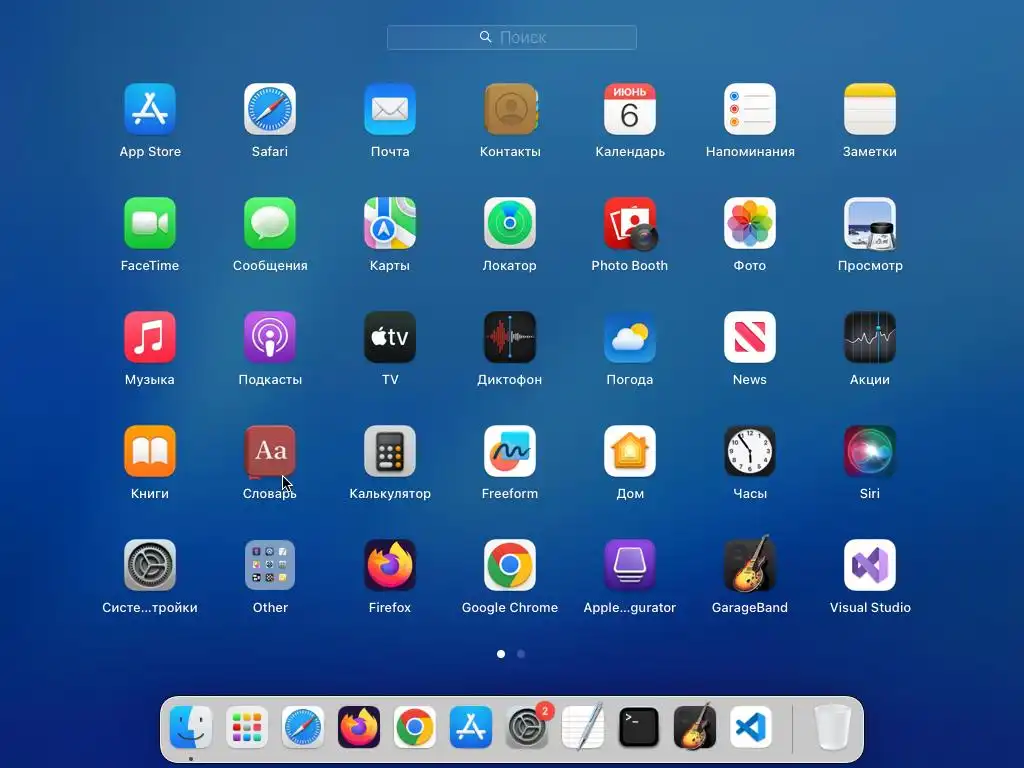Open the Почта mail app
1024x768 pixels.
coord(390,109)
